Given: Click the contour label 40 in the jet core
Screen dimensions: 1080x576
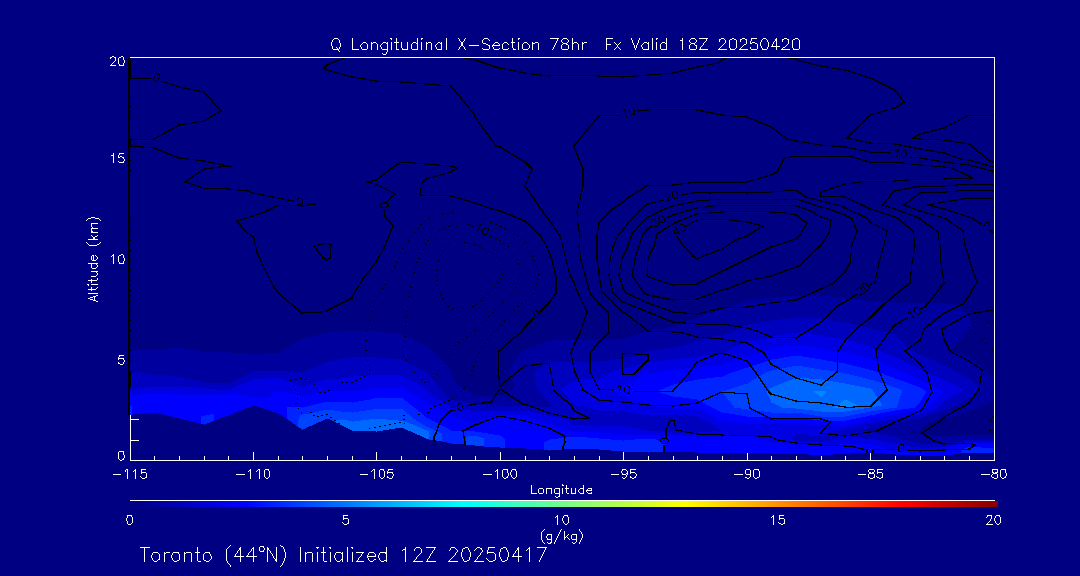Looking at the screenshot, I should coord(681,231).
